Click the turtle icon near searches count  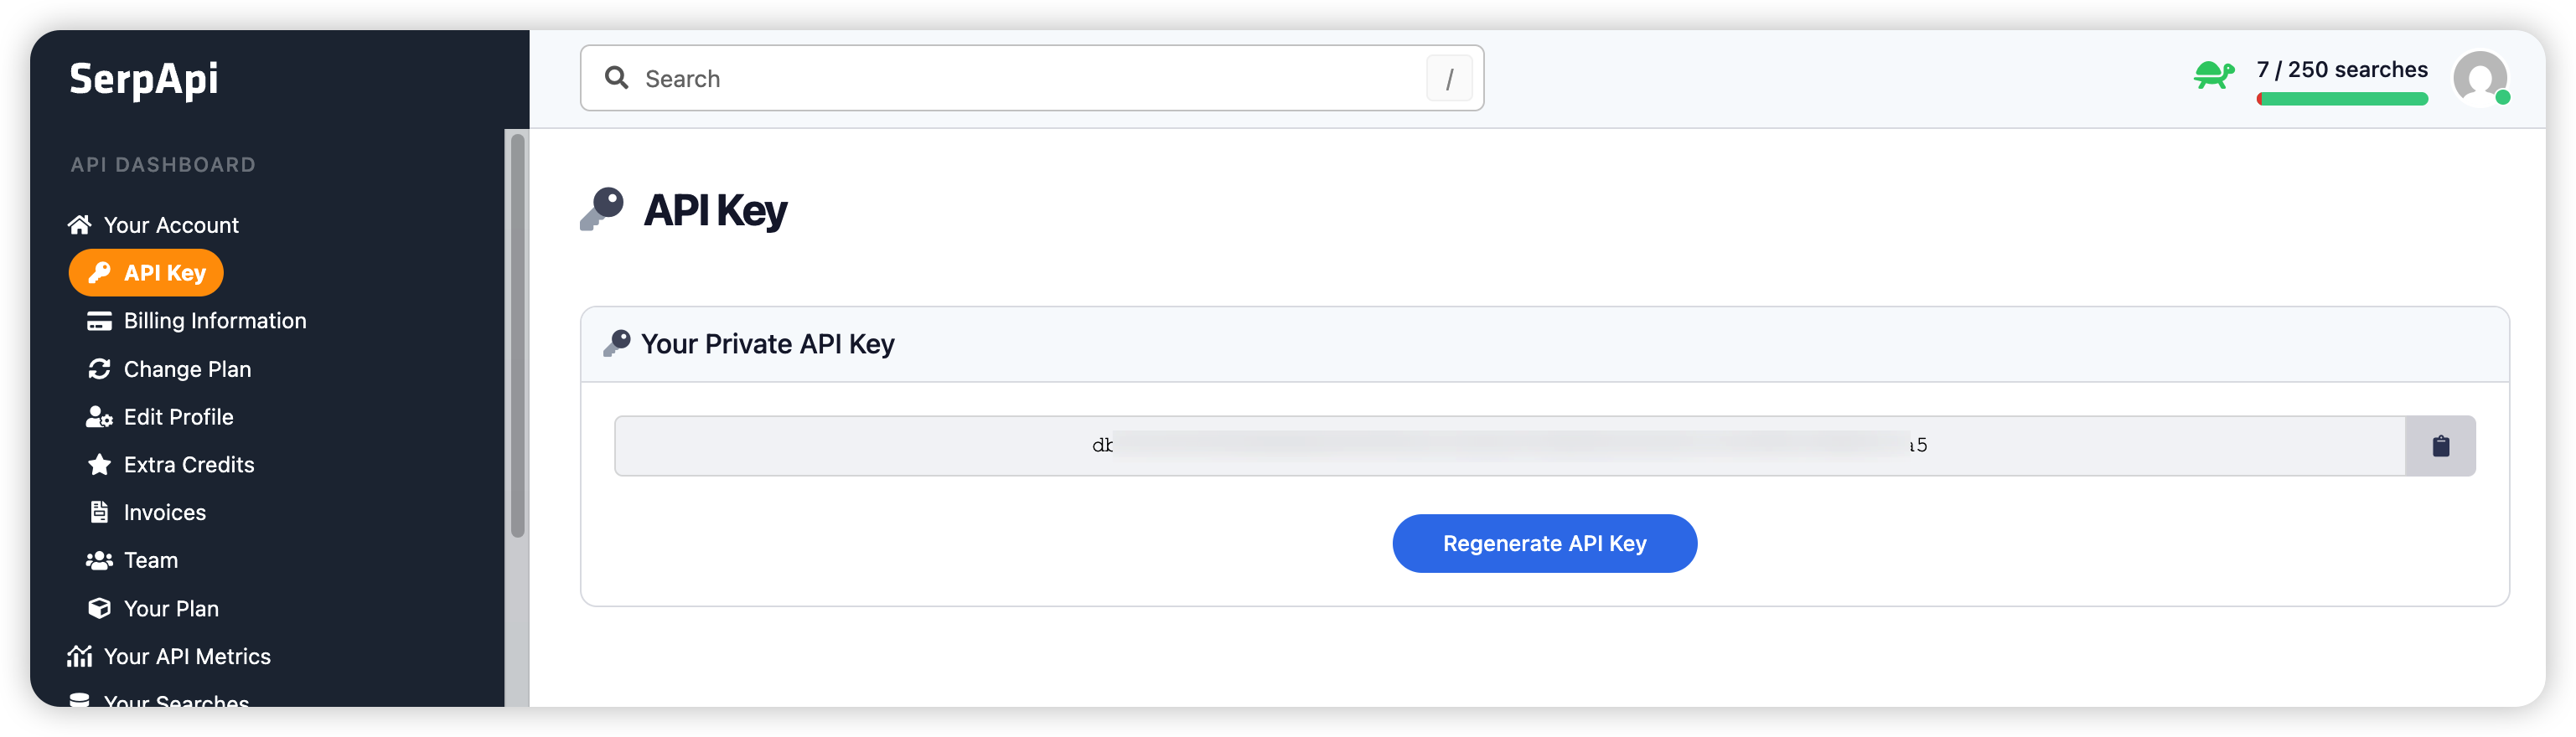coord(2213,75)
